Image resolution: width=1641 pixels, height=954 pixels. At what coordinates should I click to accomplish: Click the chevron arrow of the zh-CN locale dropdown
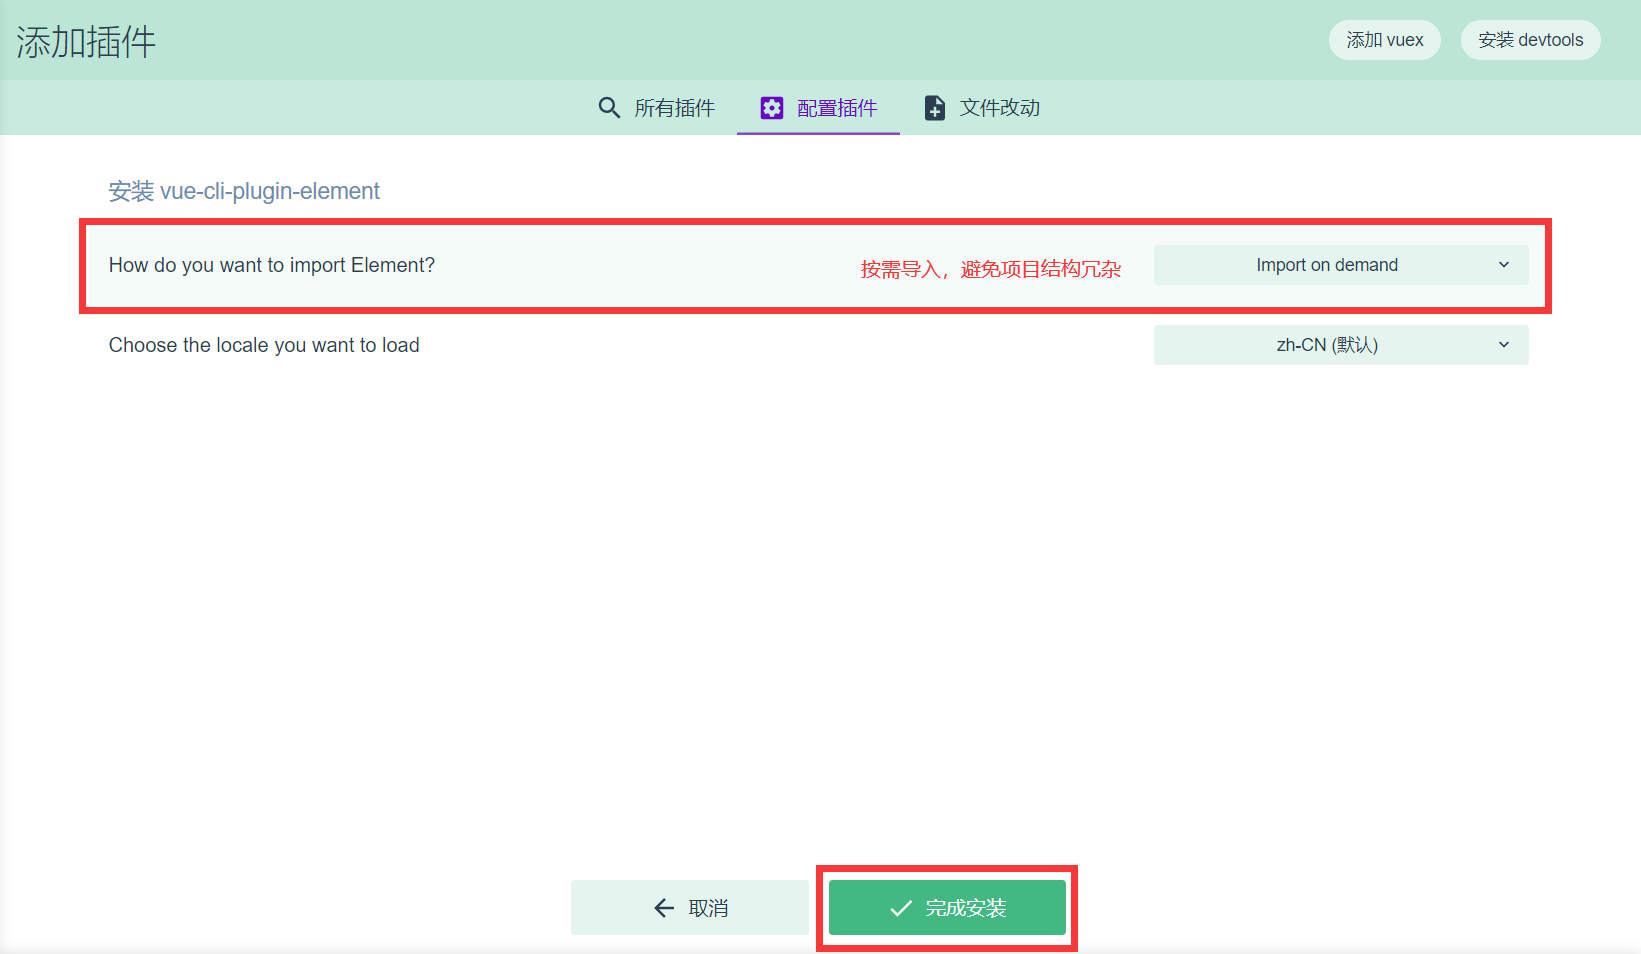[1504, 345]
